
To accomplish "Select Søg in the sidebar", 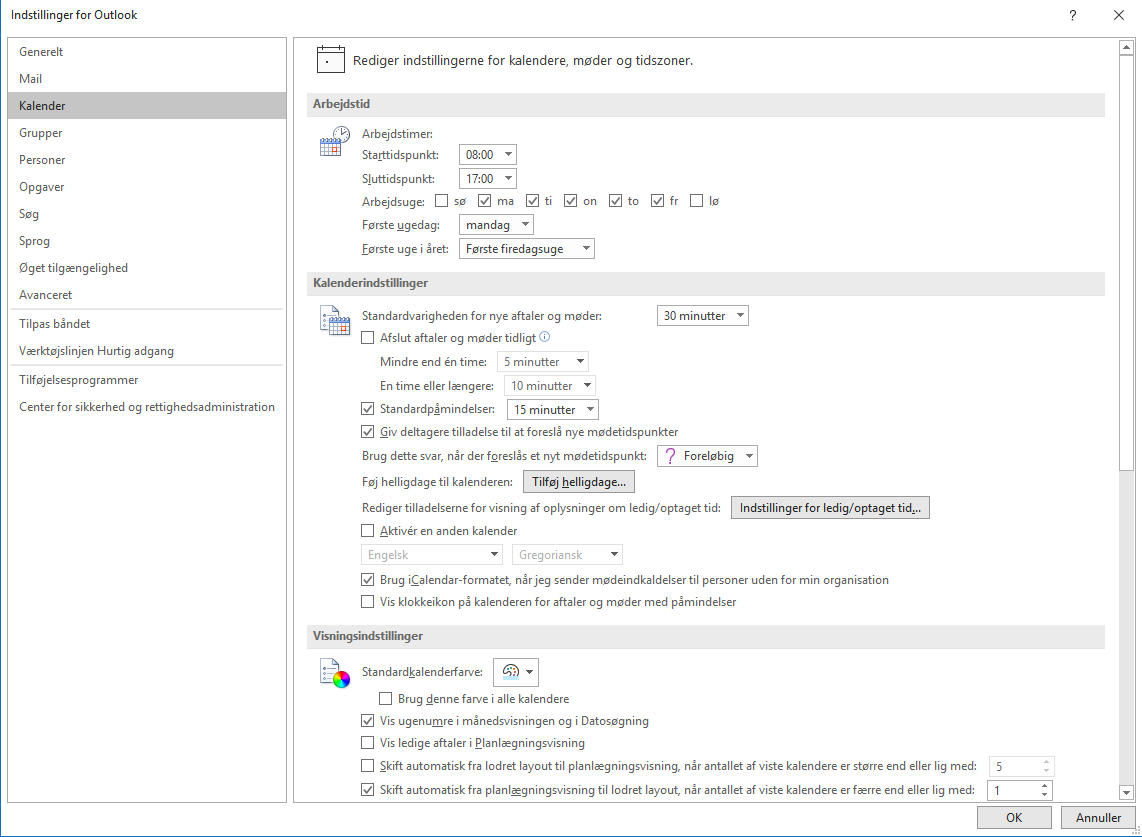I will pyautogui.click(x=146, y=213).
